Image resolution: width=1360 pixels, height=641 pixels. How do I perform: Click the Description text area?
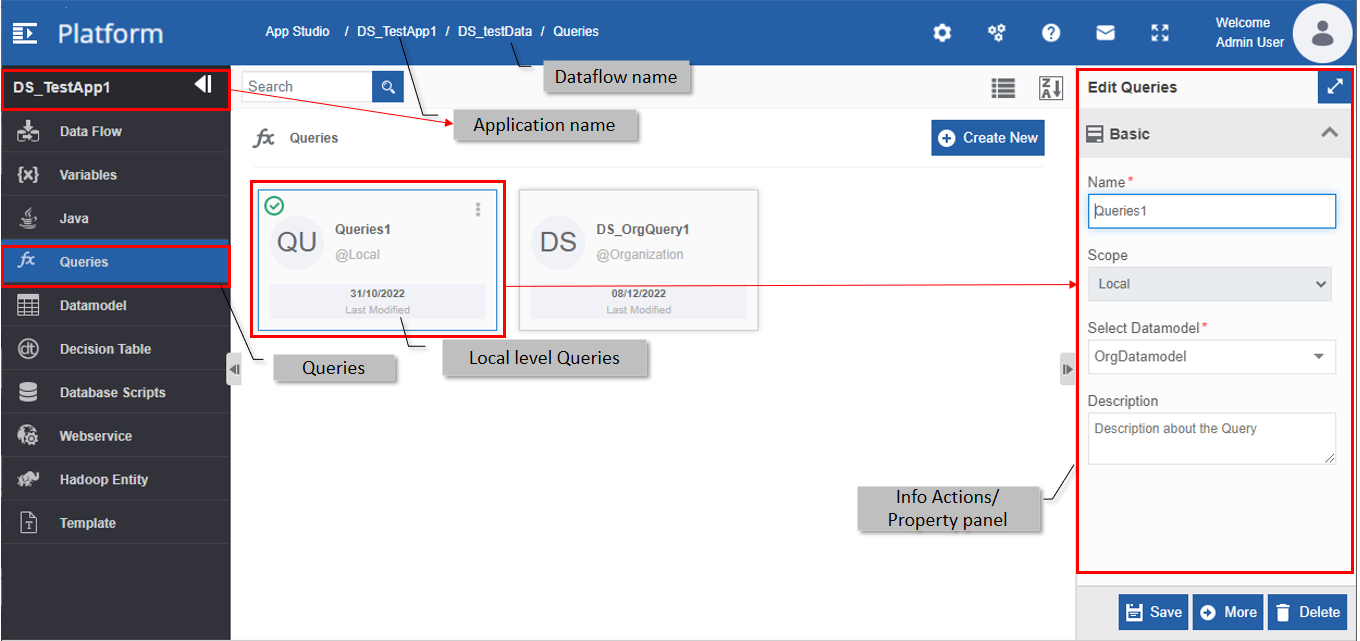click(x=1211, y=438)
